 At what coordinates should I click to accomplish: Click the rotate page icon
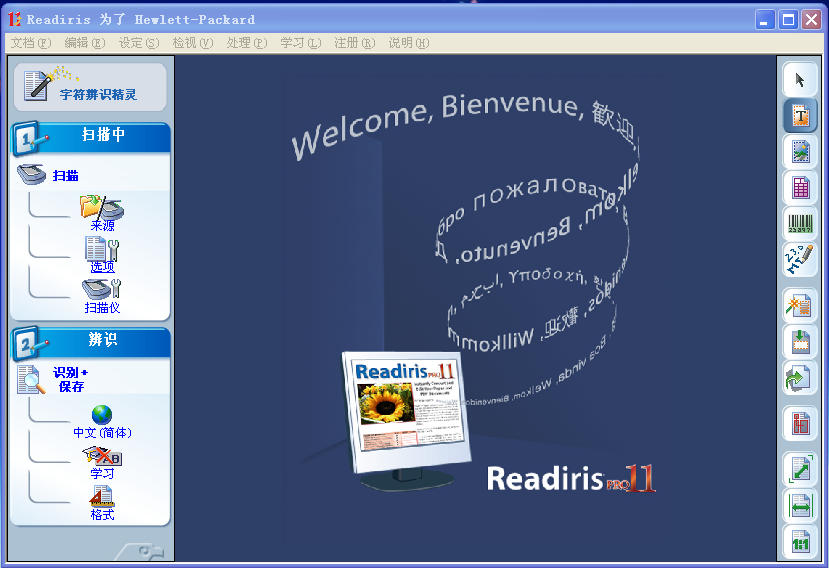tap(800, 378)
